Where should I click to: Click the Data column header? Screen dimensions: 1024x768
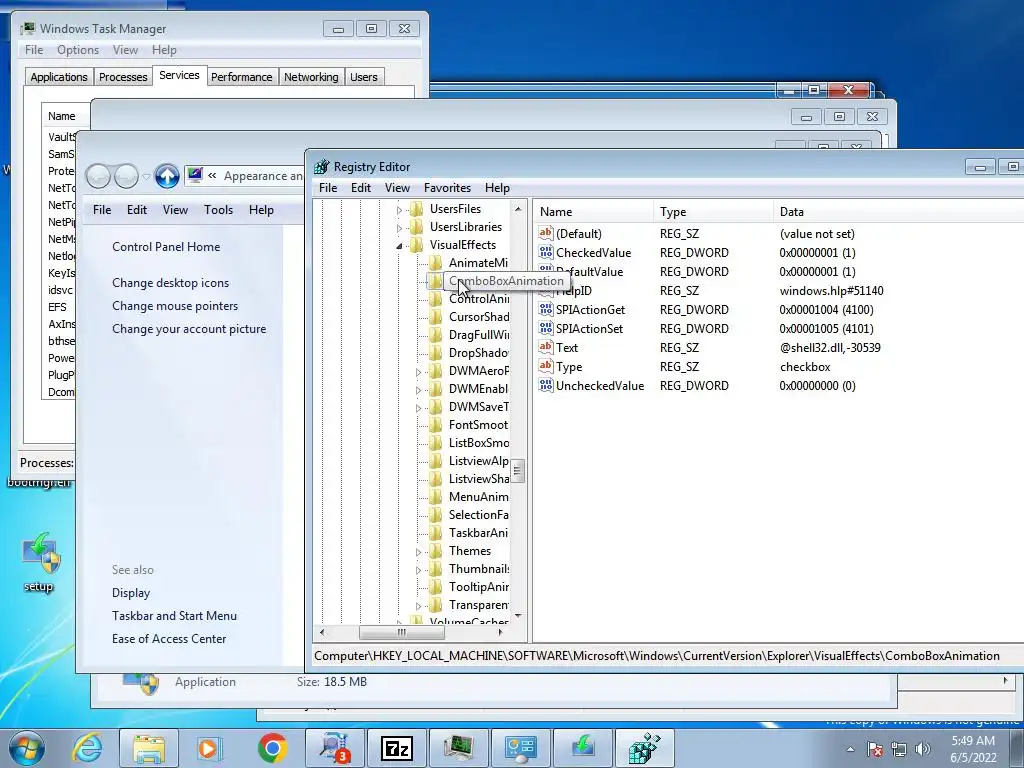click(897, 212)
